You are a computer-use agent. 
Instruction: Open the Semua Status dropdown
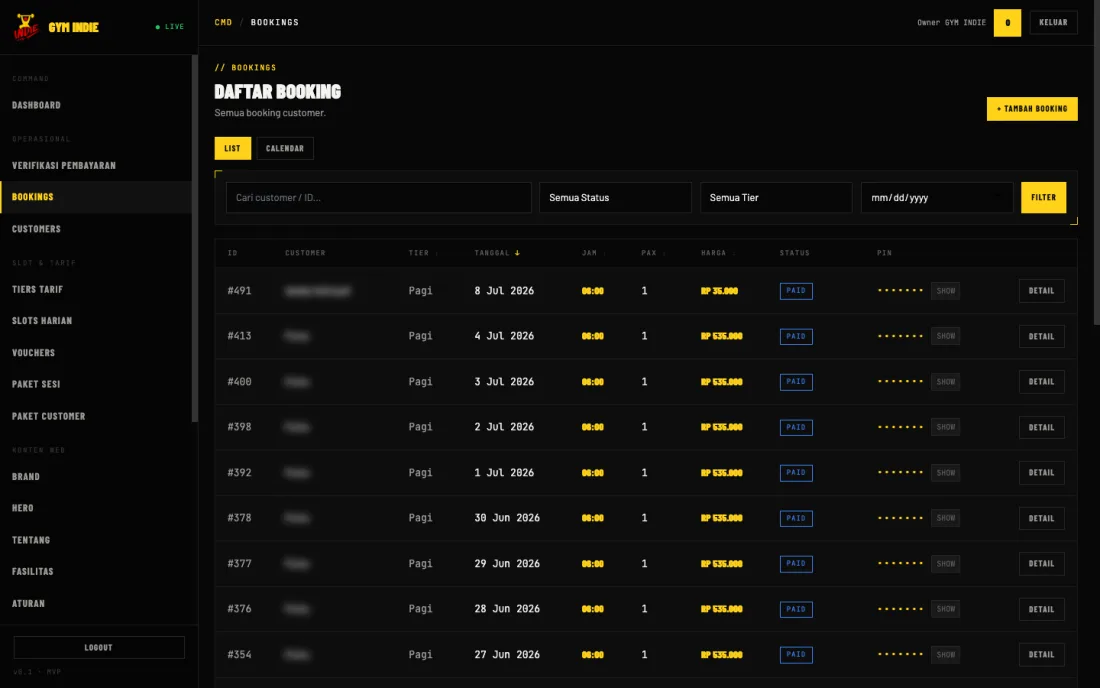tap(615, 198)
